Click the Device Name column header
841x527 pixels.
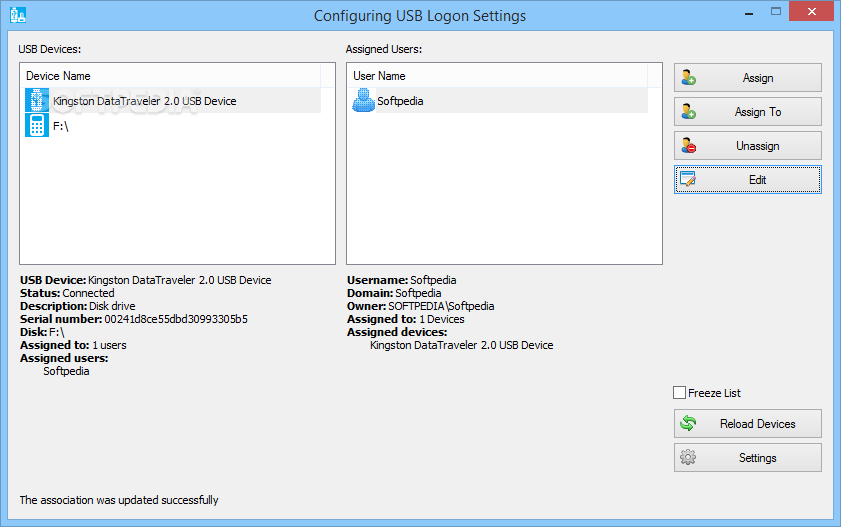click(171, 76)
